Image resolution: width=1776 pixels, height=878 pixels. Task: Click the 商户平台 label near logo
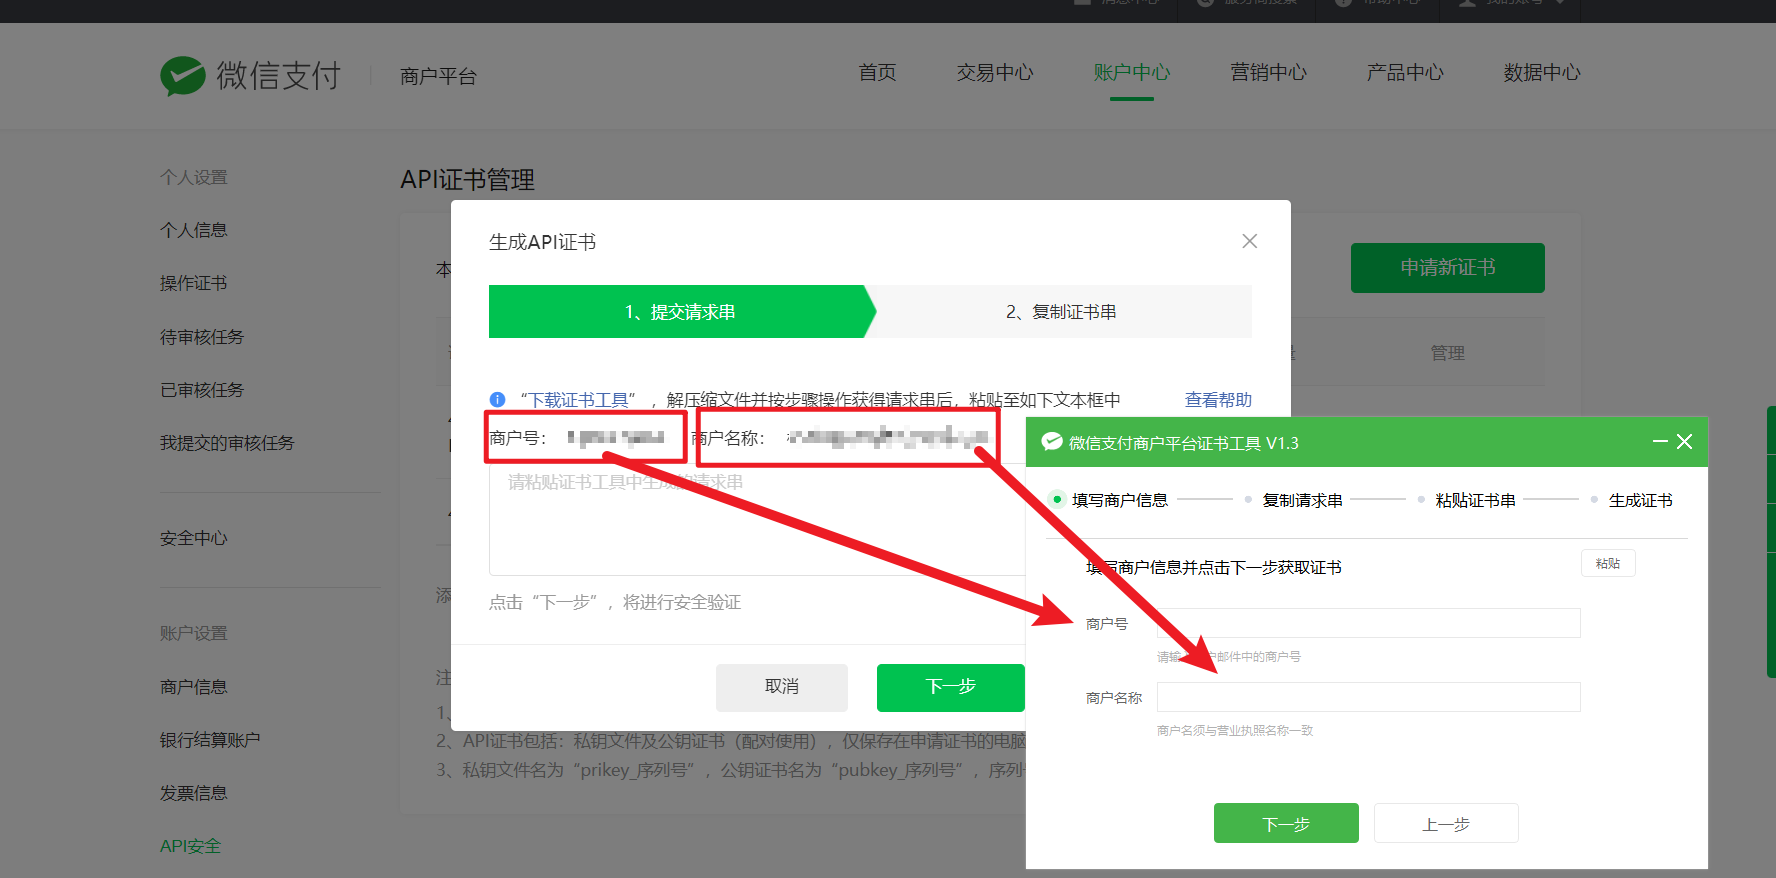tap(438, 76)
